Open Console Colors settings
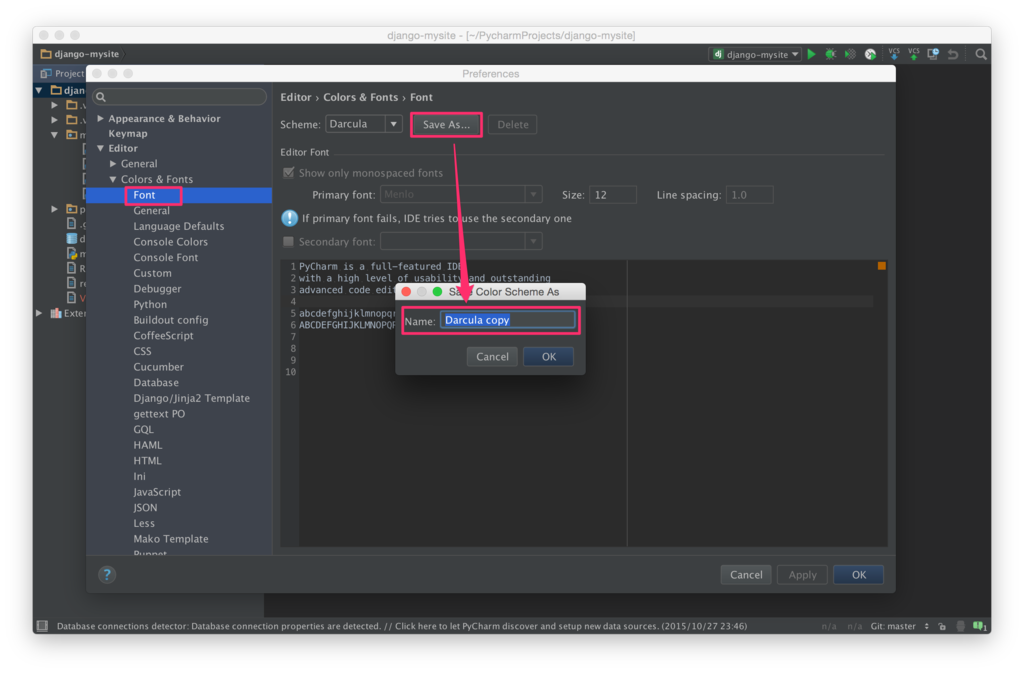 point(170,242)
